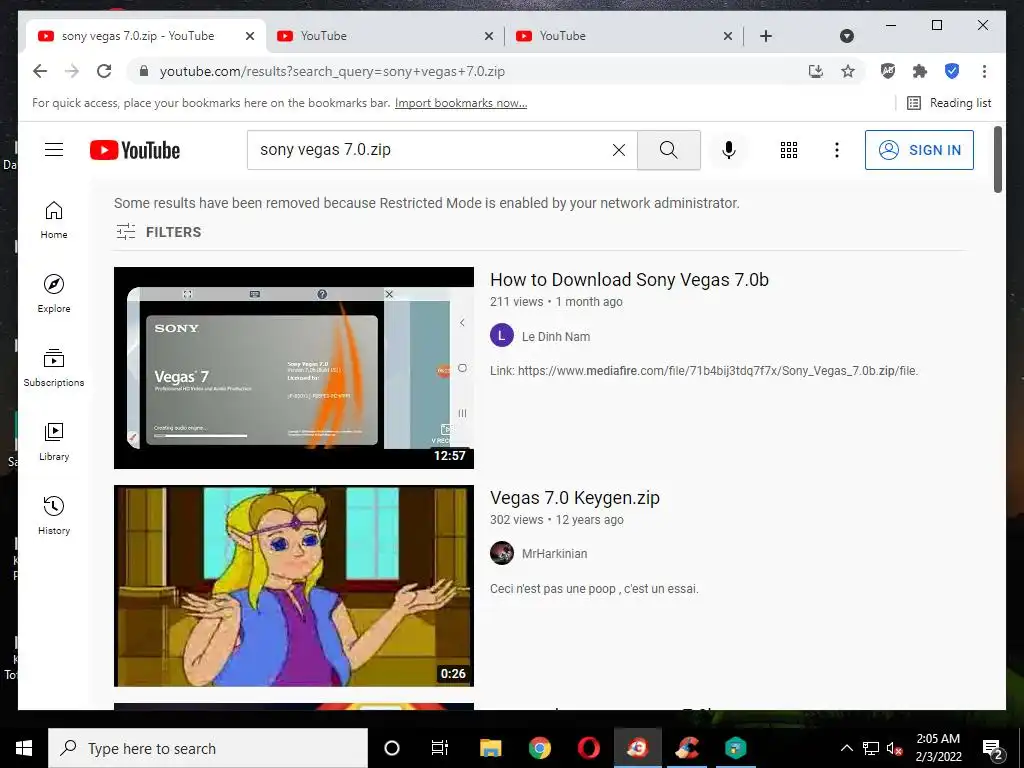Show hidden tray icons chevron
The image size is (1024, 768).
pos(846,748)
